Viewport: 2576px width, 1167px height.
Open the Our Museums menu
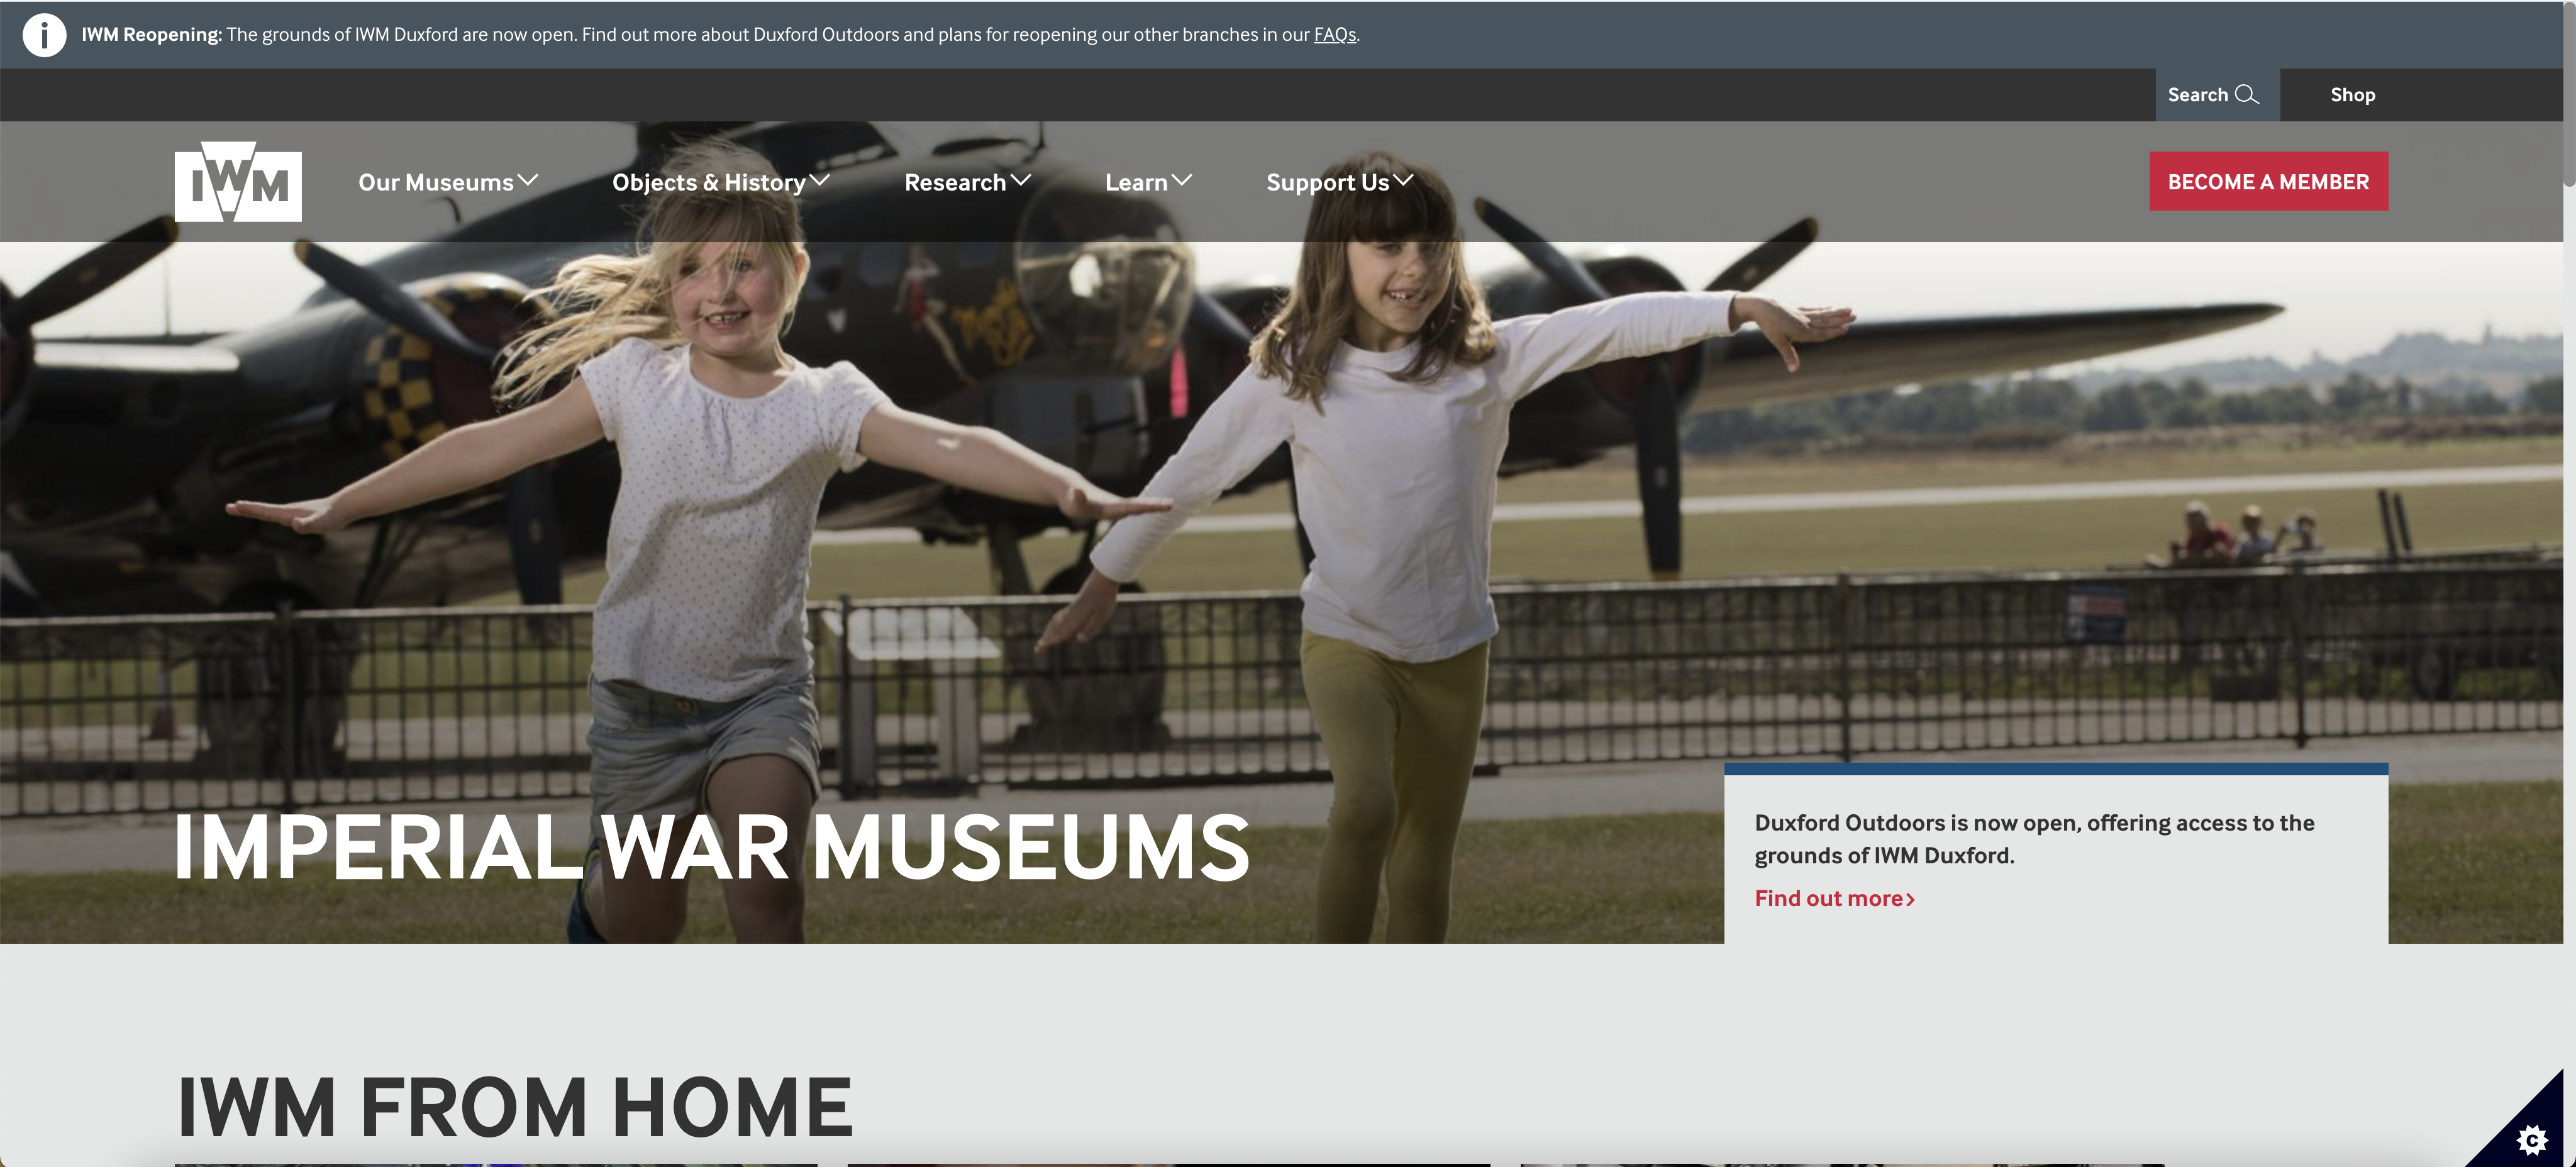coord(436,182)
